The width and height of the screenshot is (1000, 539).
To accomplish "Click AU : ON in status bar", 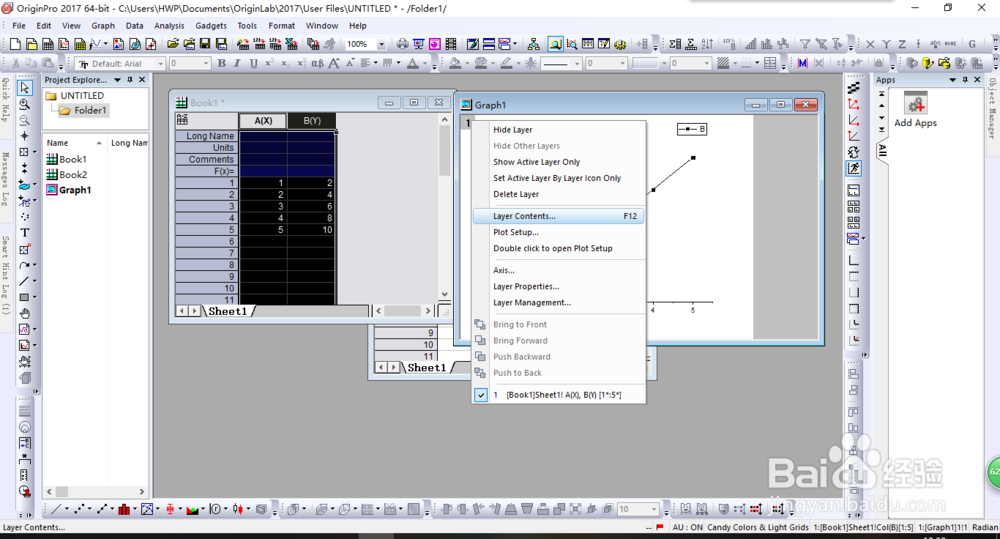I will [688, 528].
